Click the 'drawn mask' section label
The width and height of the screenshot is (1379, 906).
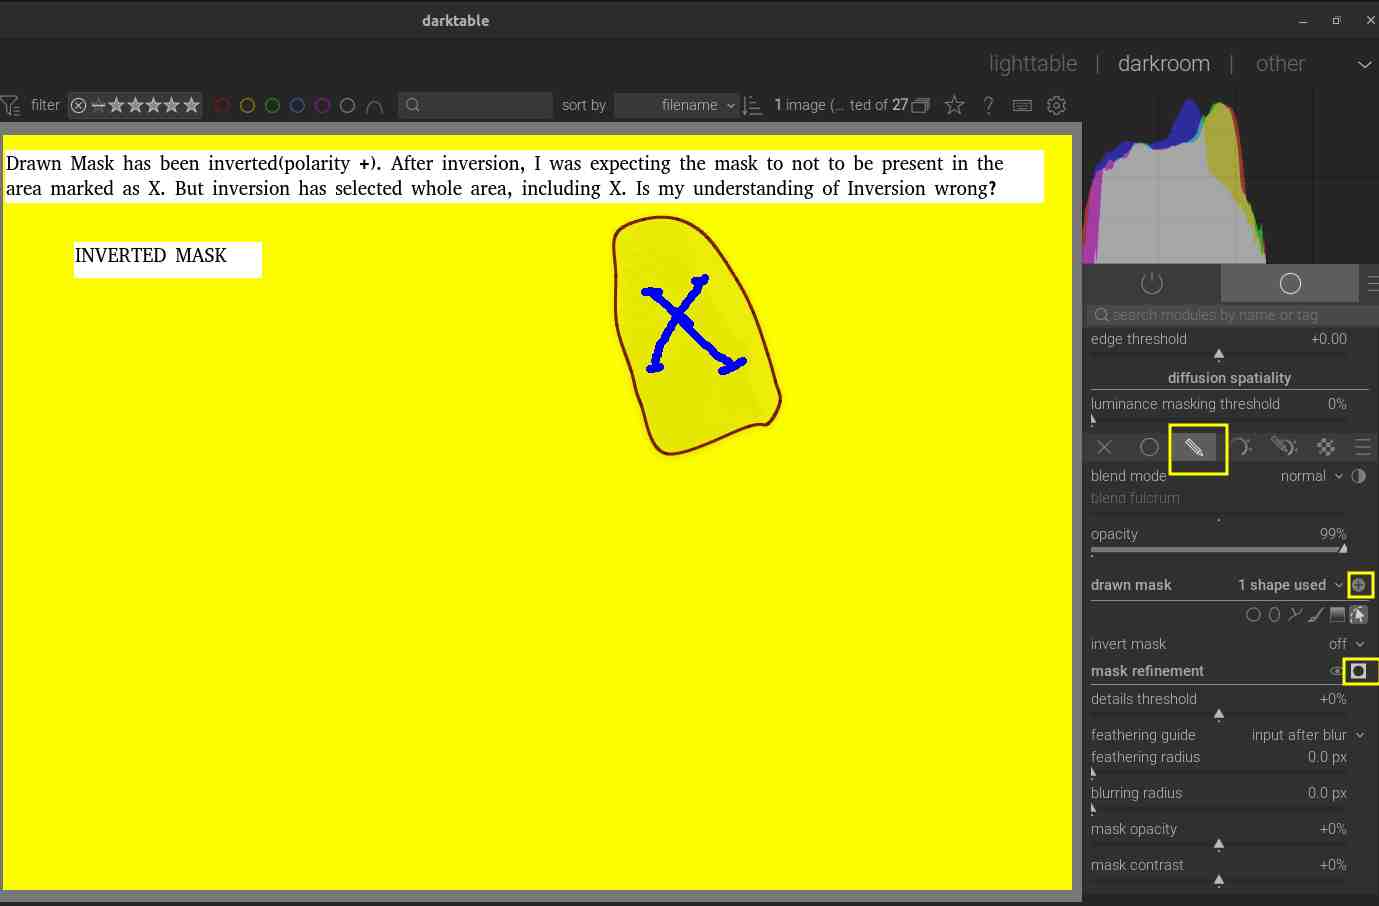point(1131,585)
